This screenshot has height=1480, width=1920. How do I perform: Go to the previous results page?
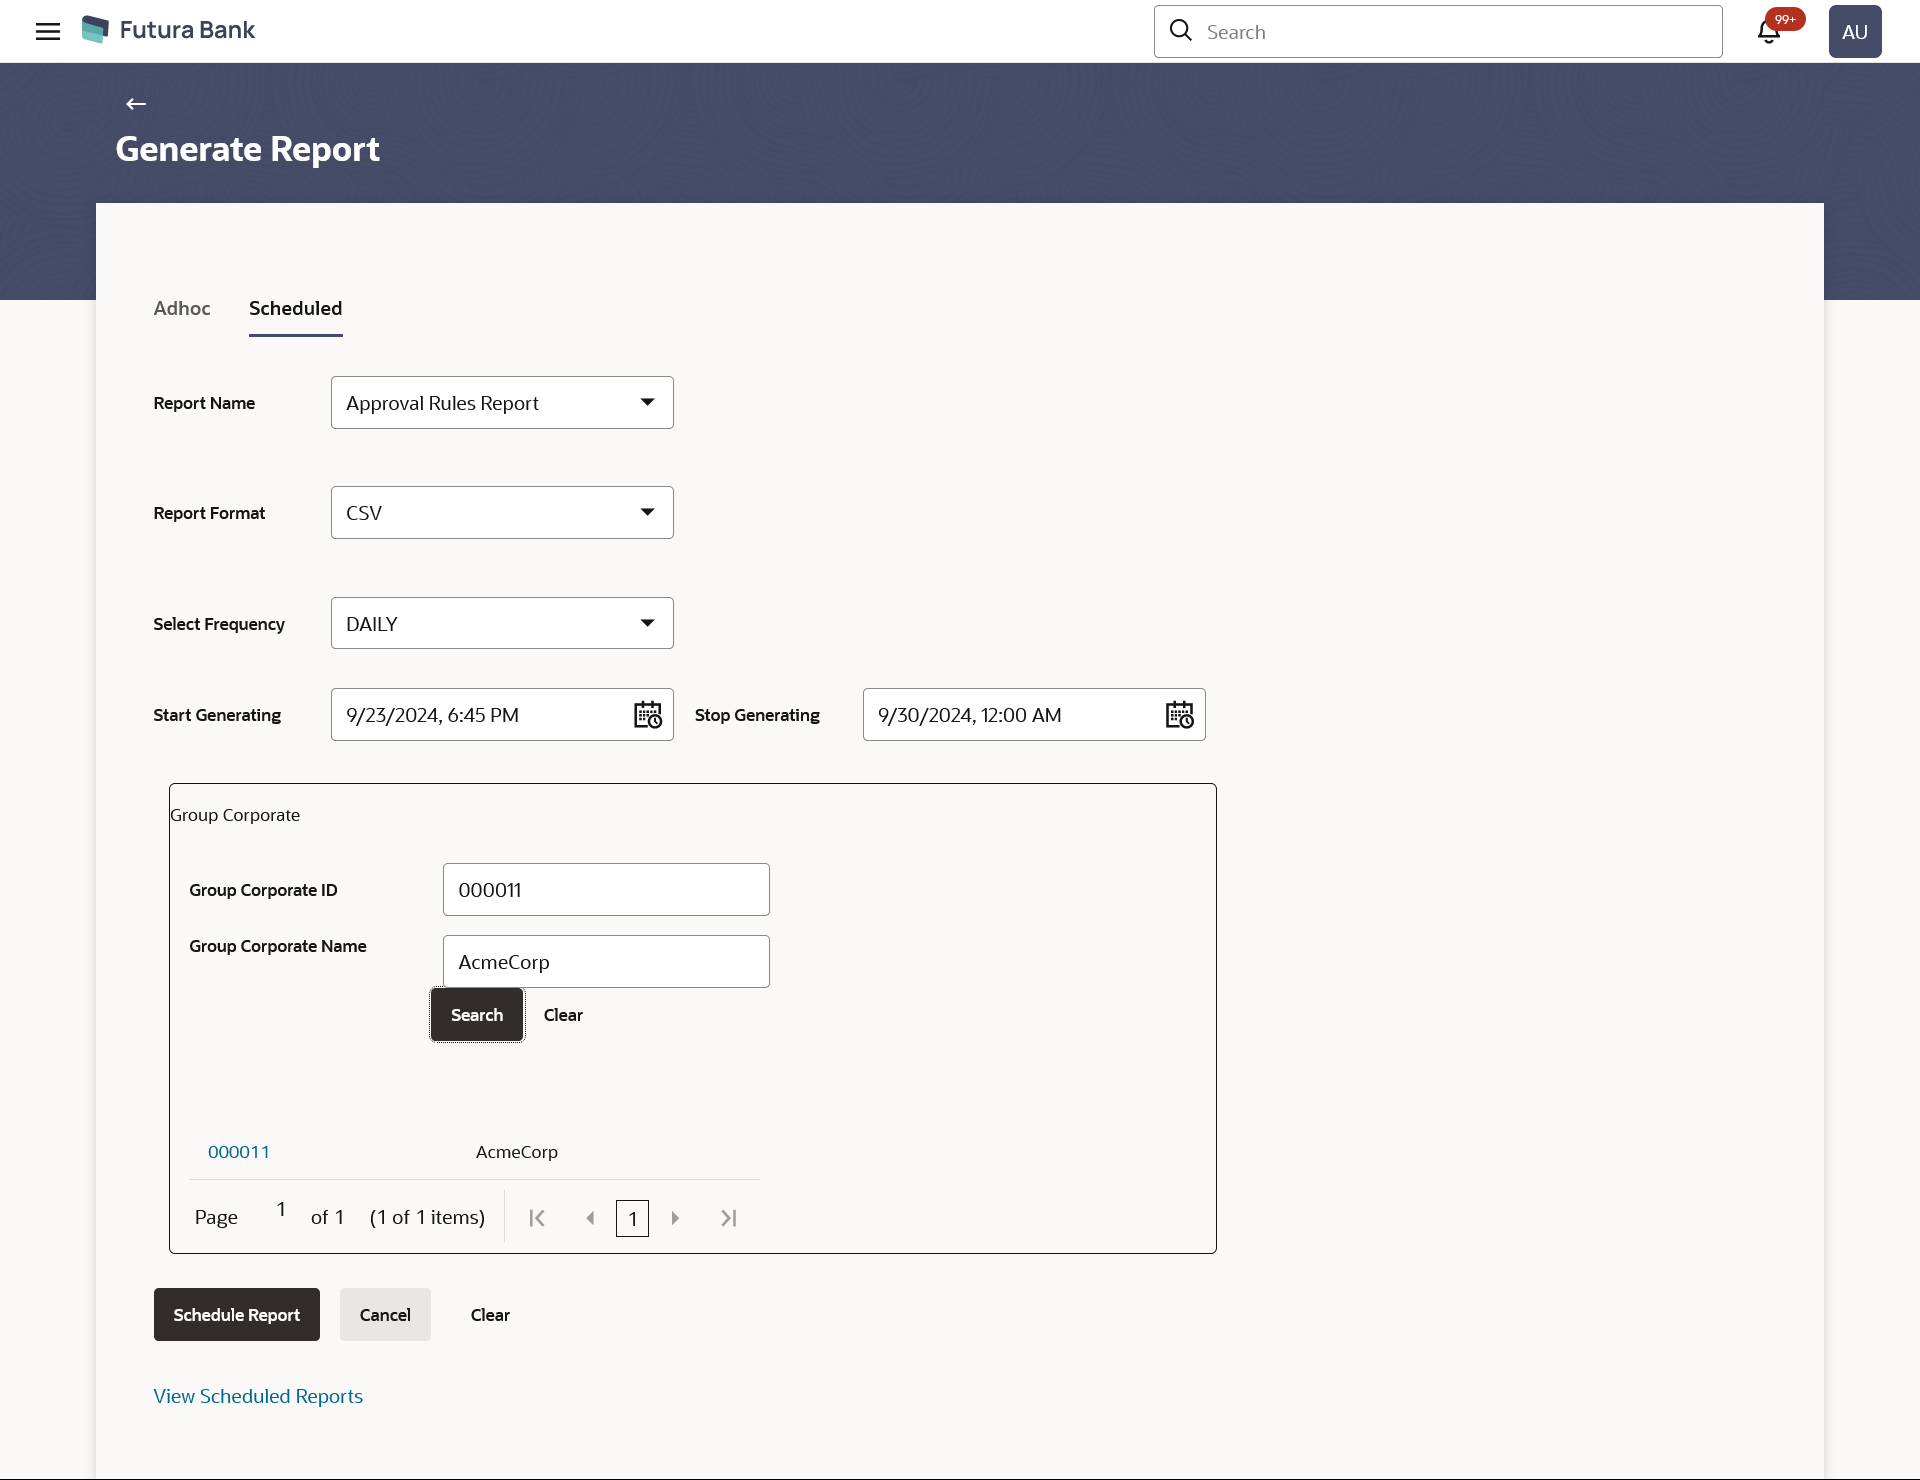tap(590, 1218)
